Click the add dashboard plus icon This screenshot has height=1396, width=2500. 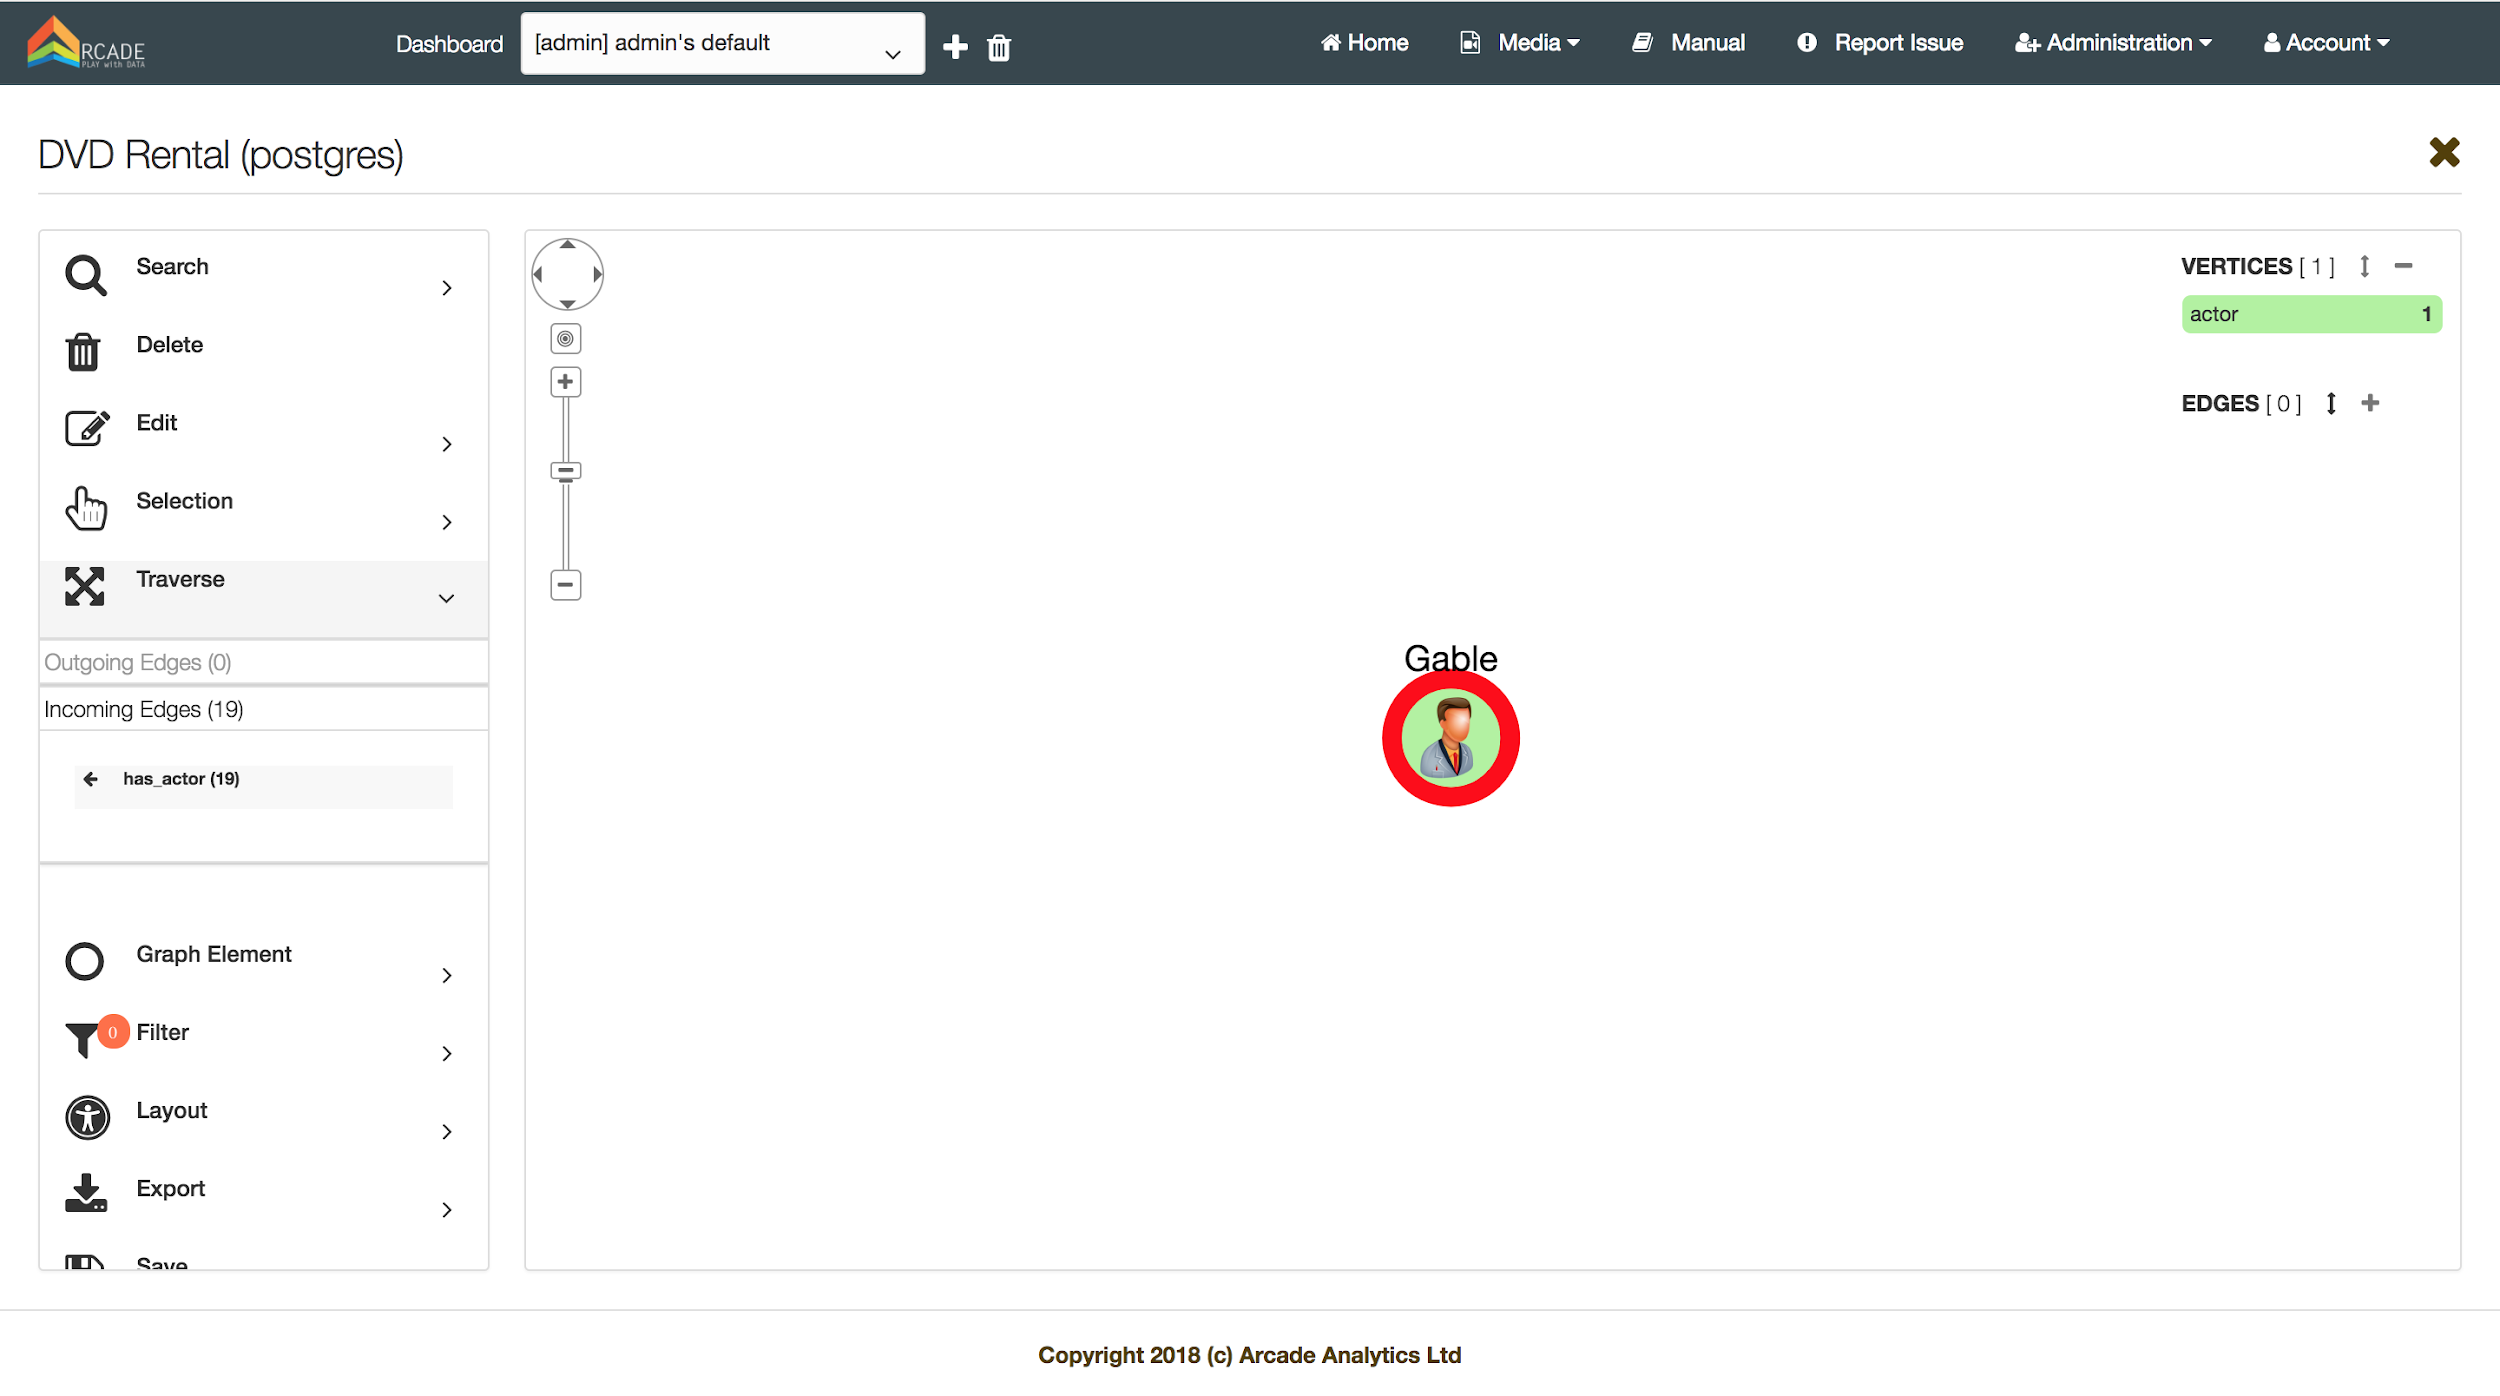click(x=955, y=47)
